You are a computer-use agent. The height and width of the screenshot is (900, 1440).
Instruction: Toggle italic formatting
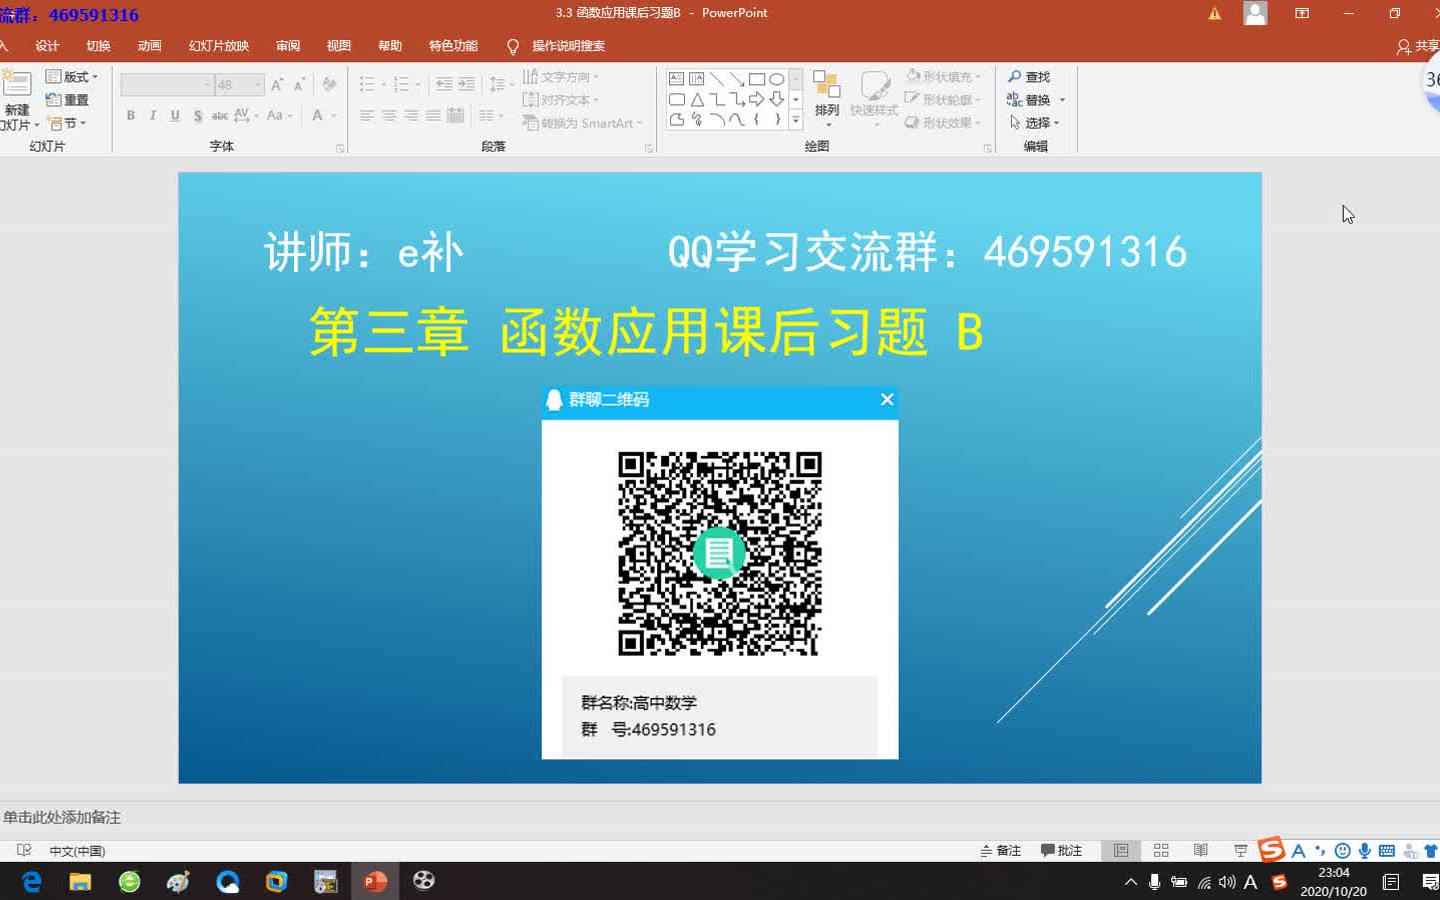152,116
